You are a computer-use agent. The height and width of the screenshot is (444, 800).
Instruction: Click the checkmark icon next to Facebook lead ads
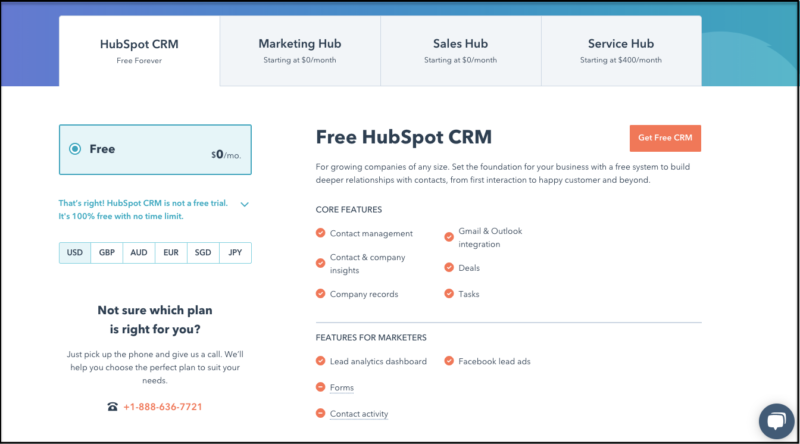click(x=449, y=361)
